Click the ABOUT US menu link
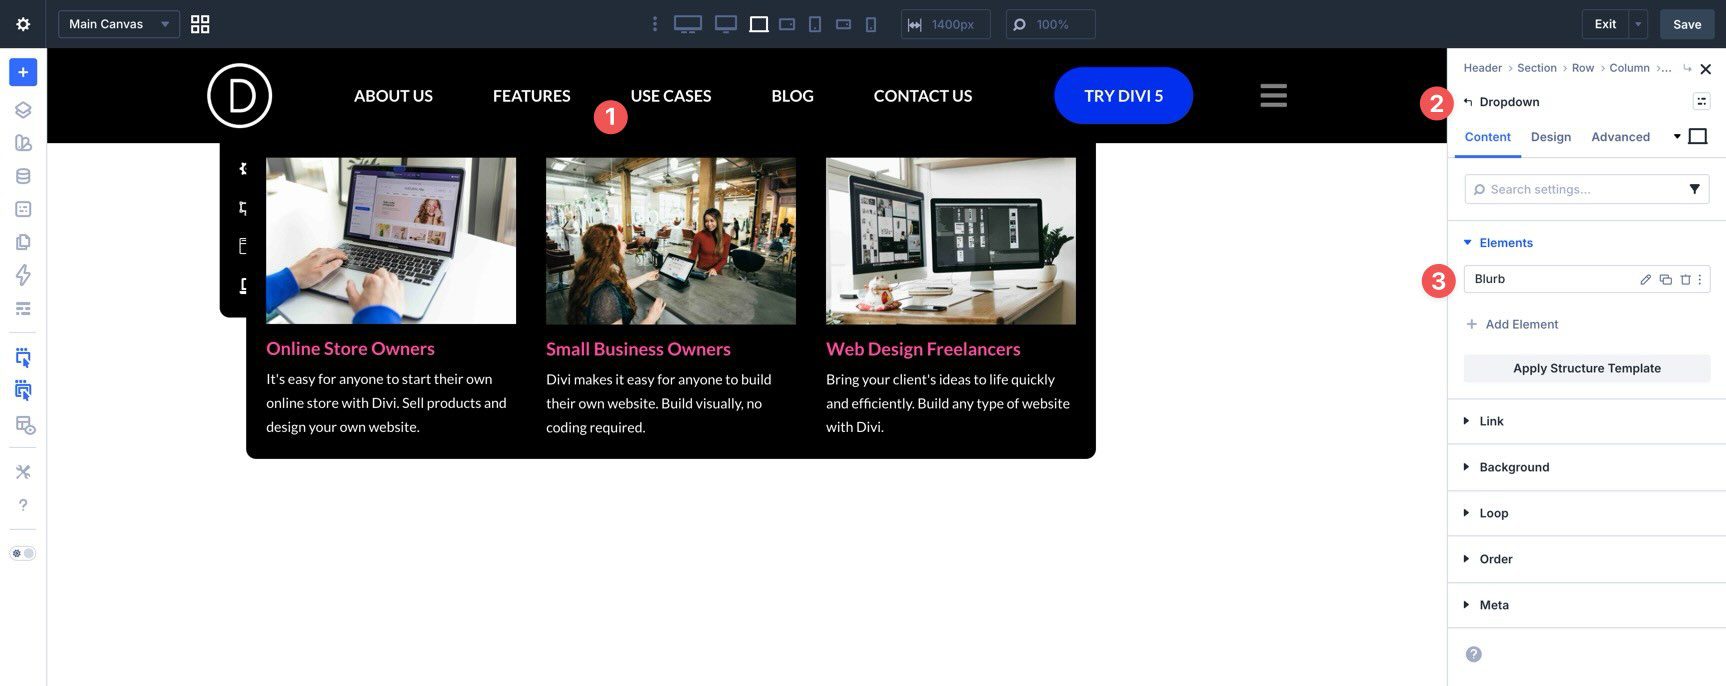 tap(393, 96)
